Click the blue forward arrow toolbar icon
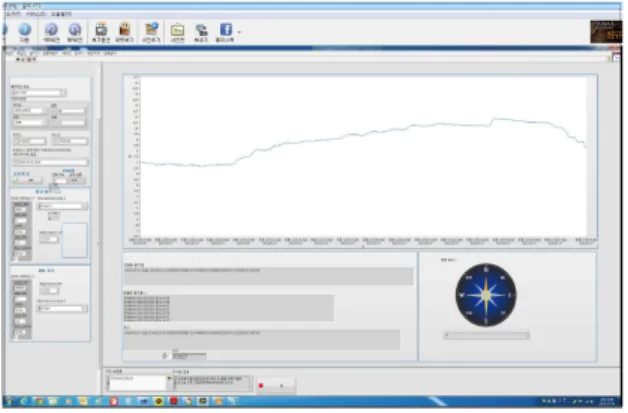Viewport: 628px width, 413px height. click(25, 29)
